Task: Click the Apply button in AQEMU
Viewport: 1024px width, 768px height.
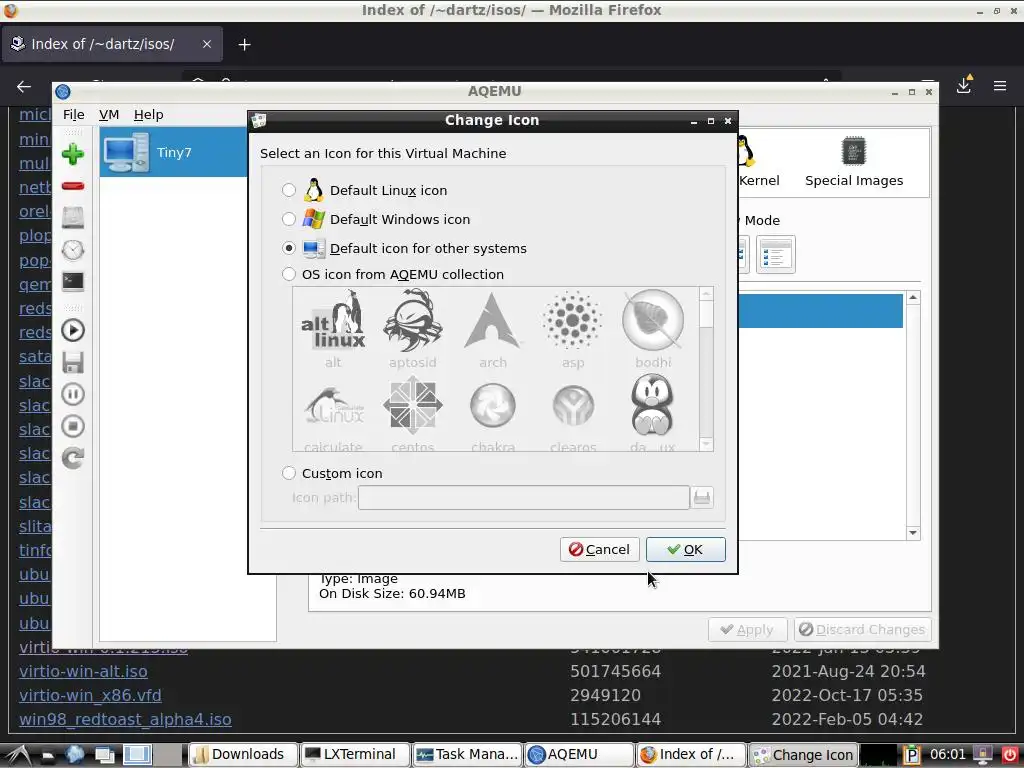Action: pyautogui.click(x=747, y=630)
